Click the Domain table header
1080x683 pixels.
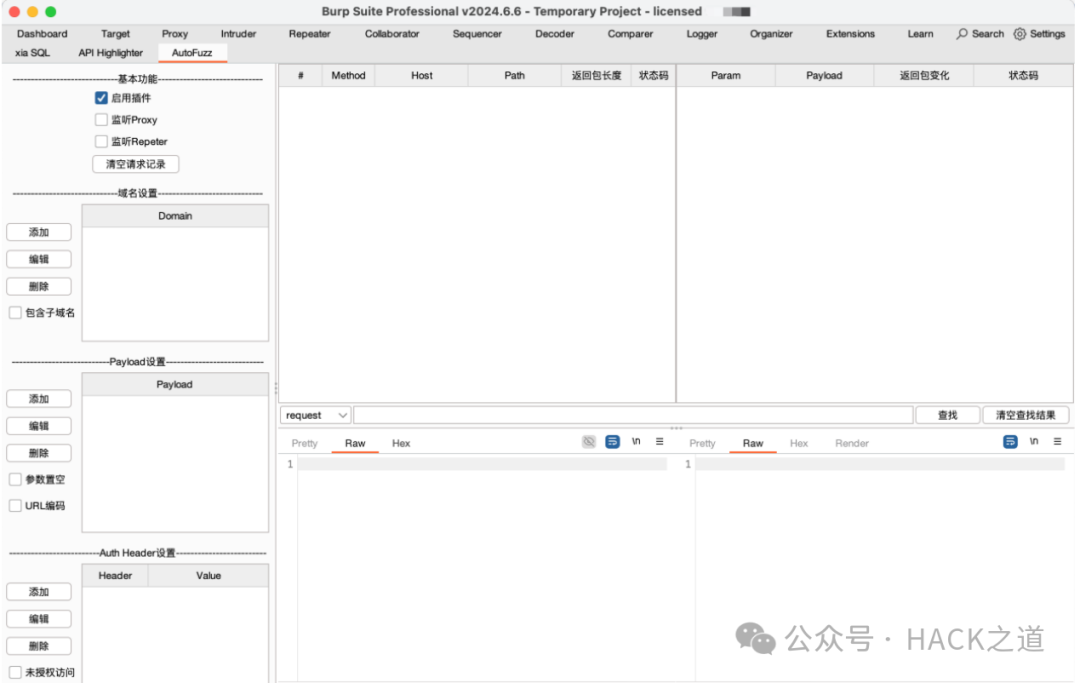coord(175,216)
